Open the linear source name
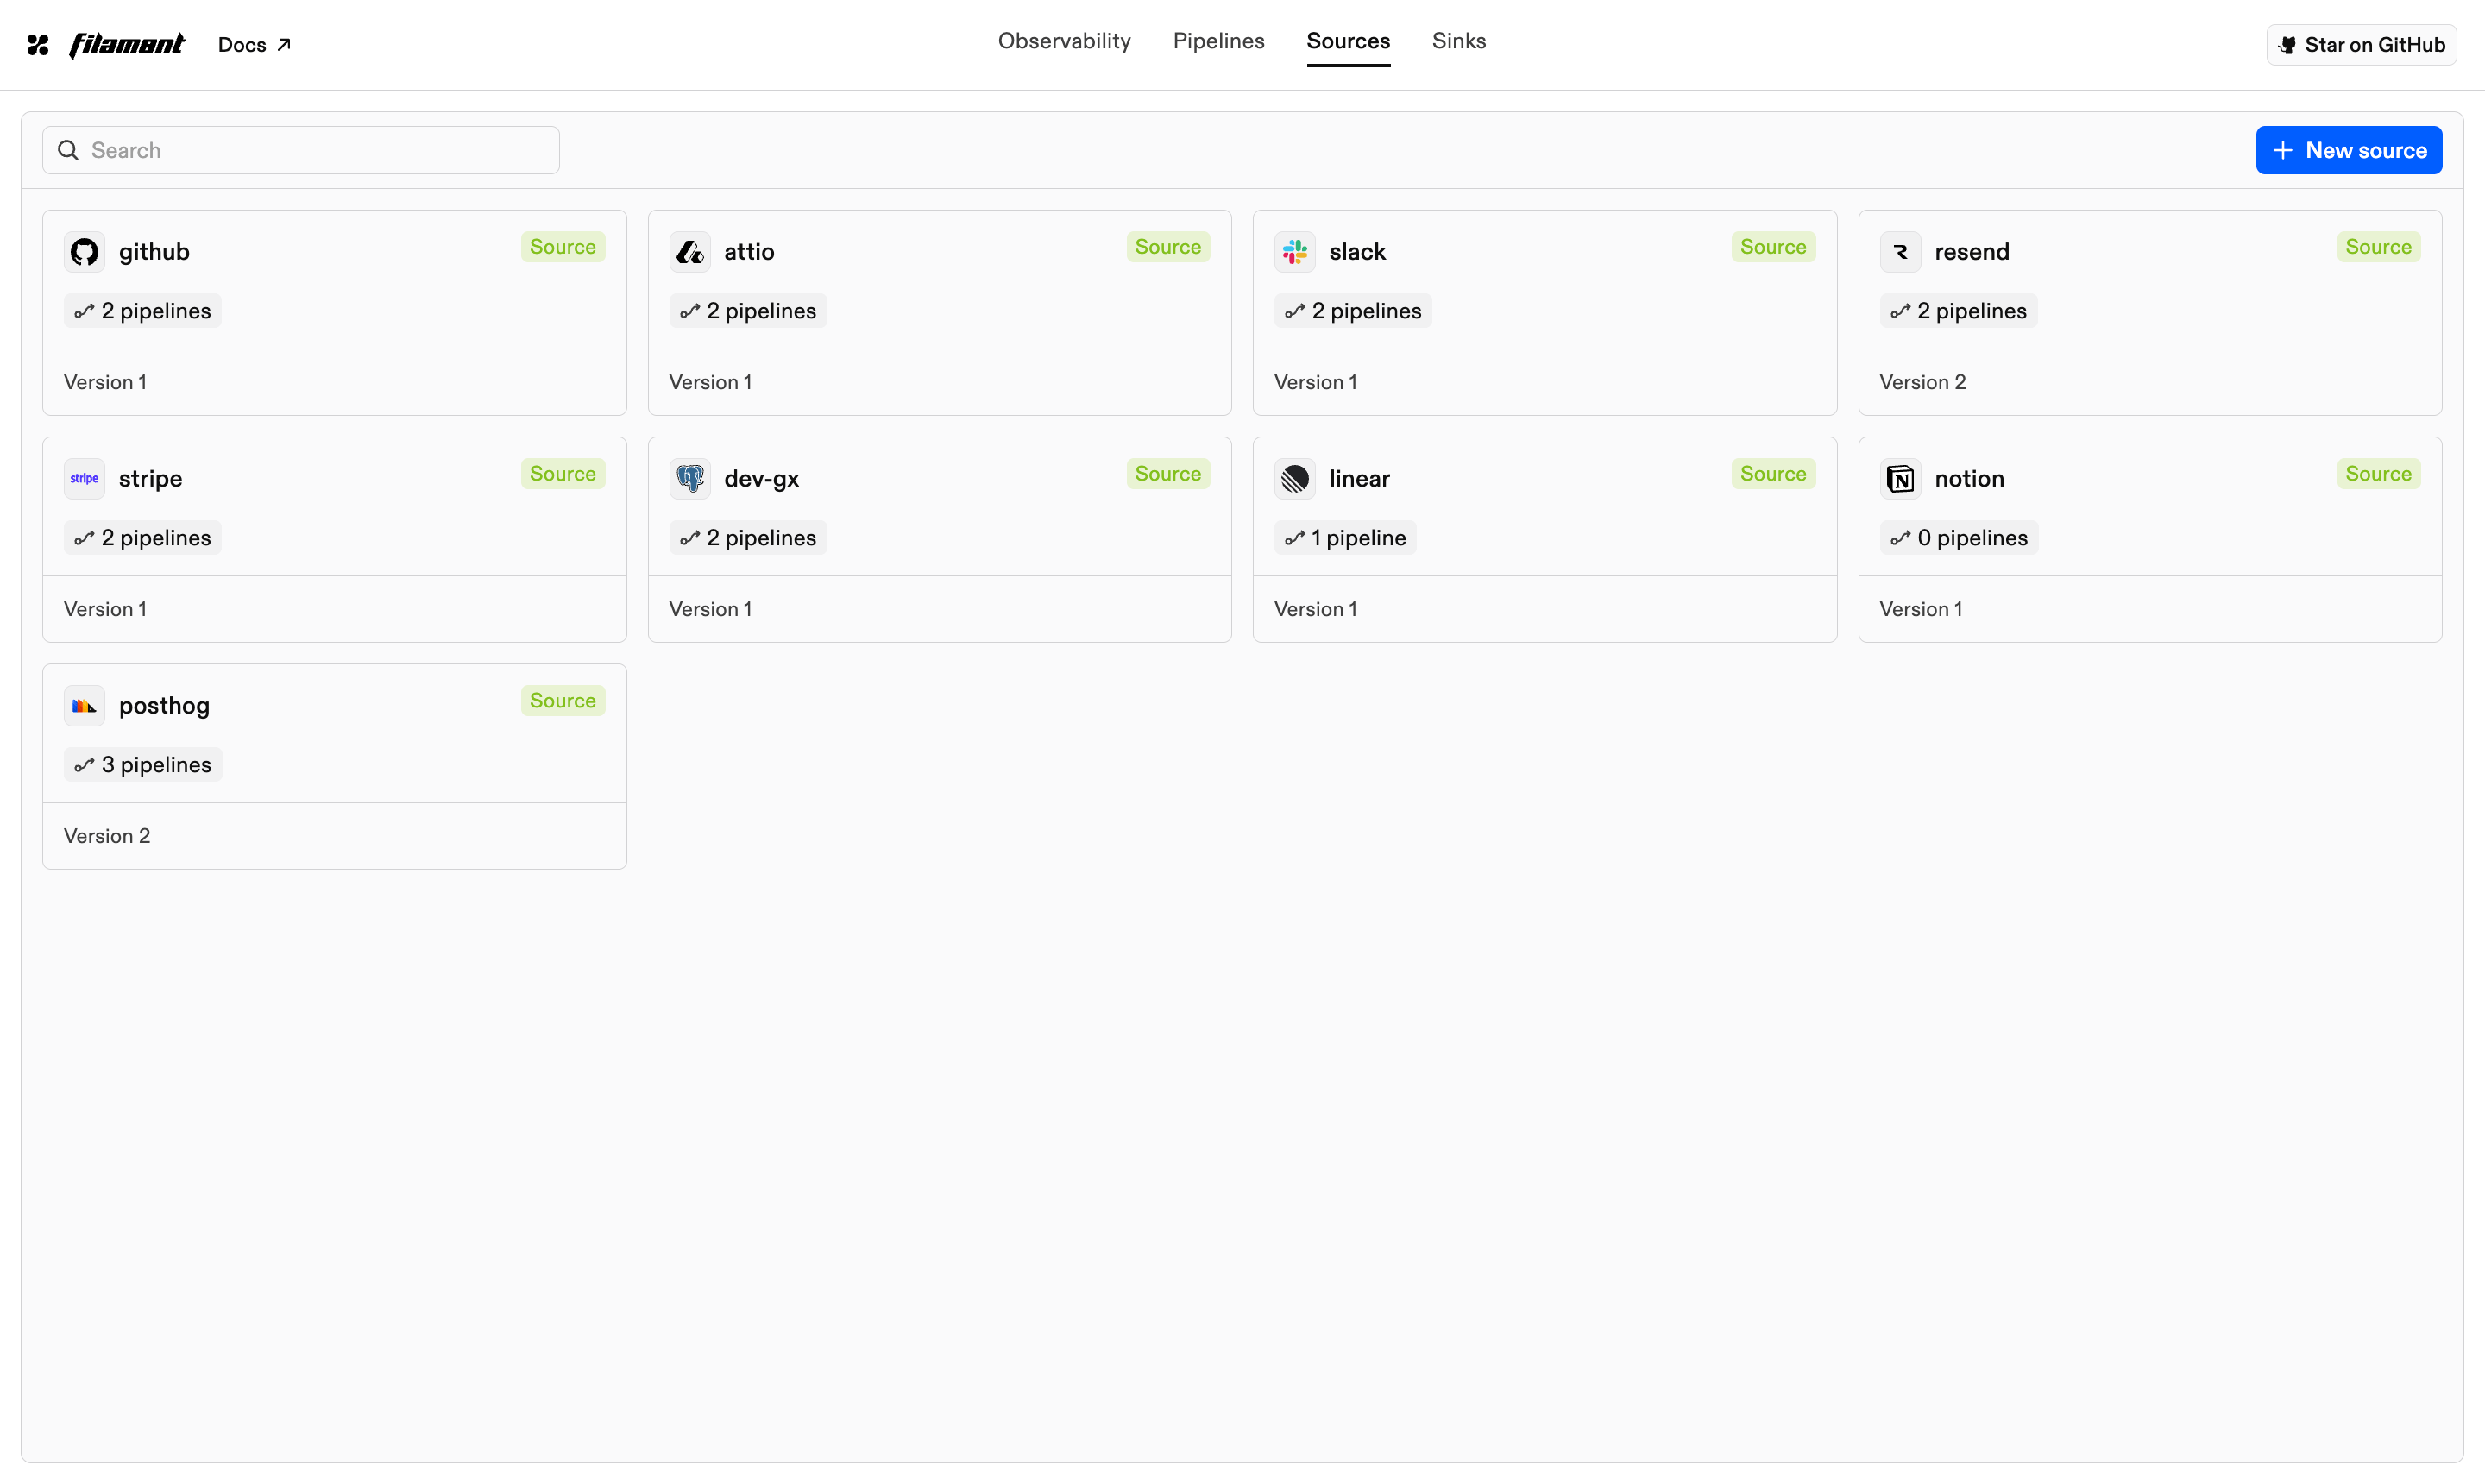Viewport: 2485px width, 1484px height. 1359,479
